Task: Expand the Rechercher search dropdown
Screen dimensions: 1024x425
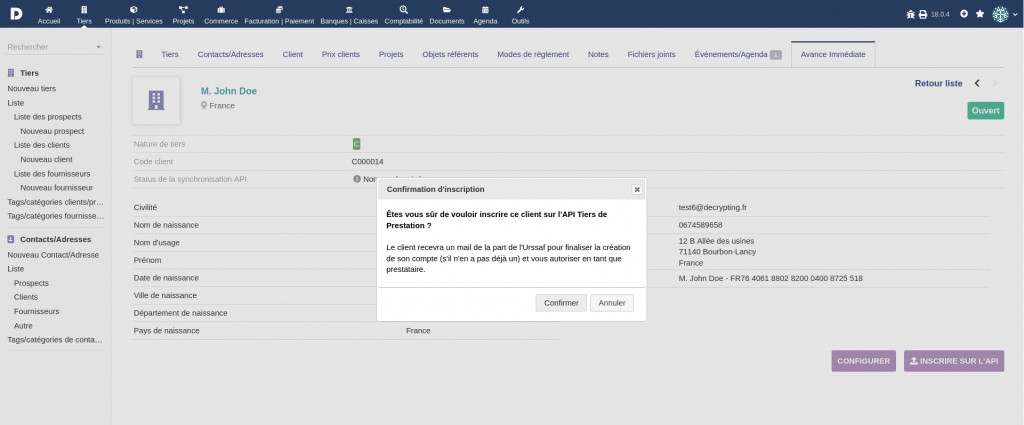Action: pyautogui.click(x=55, y=47)
